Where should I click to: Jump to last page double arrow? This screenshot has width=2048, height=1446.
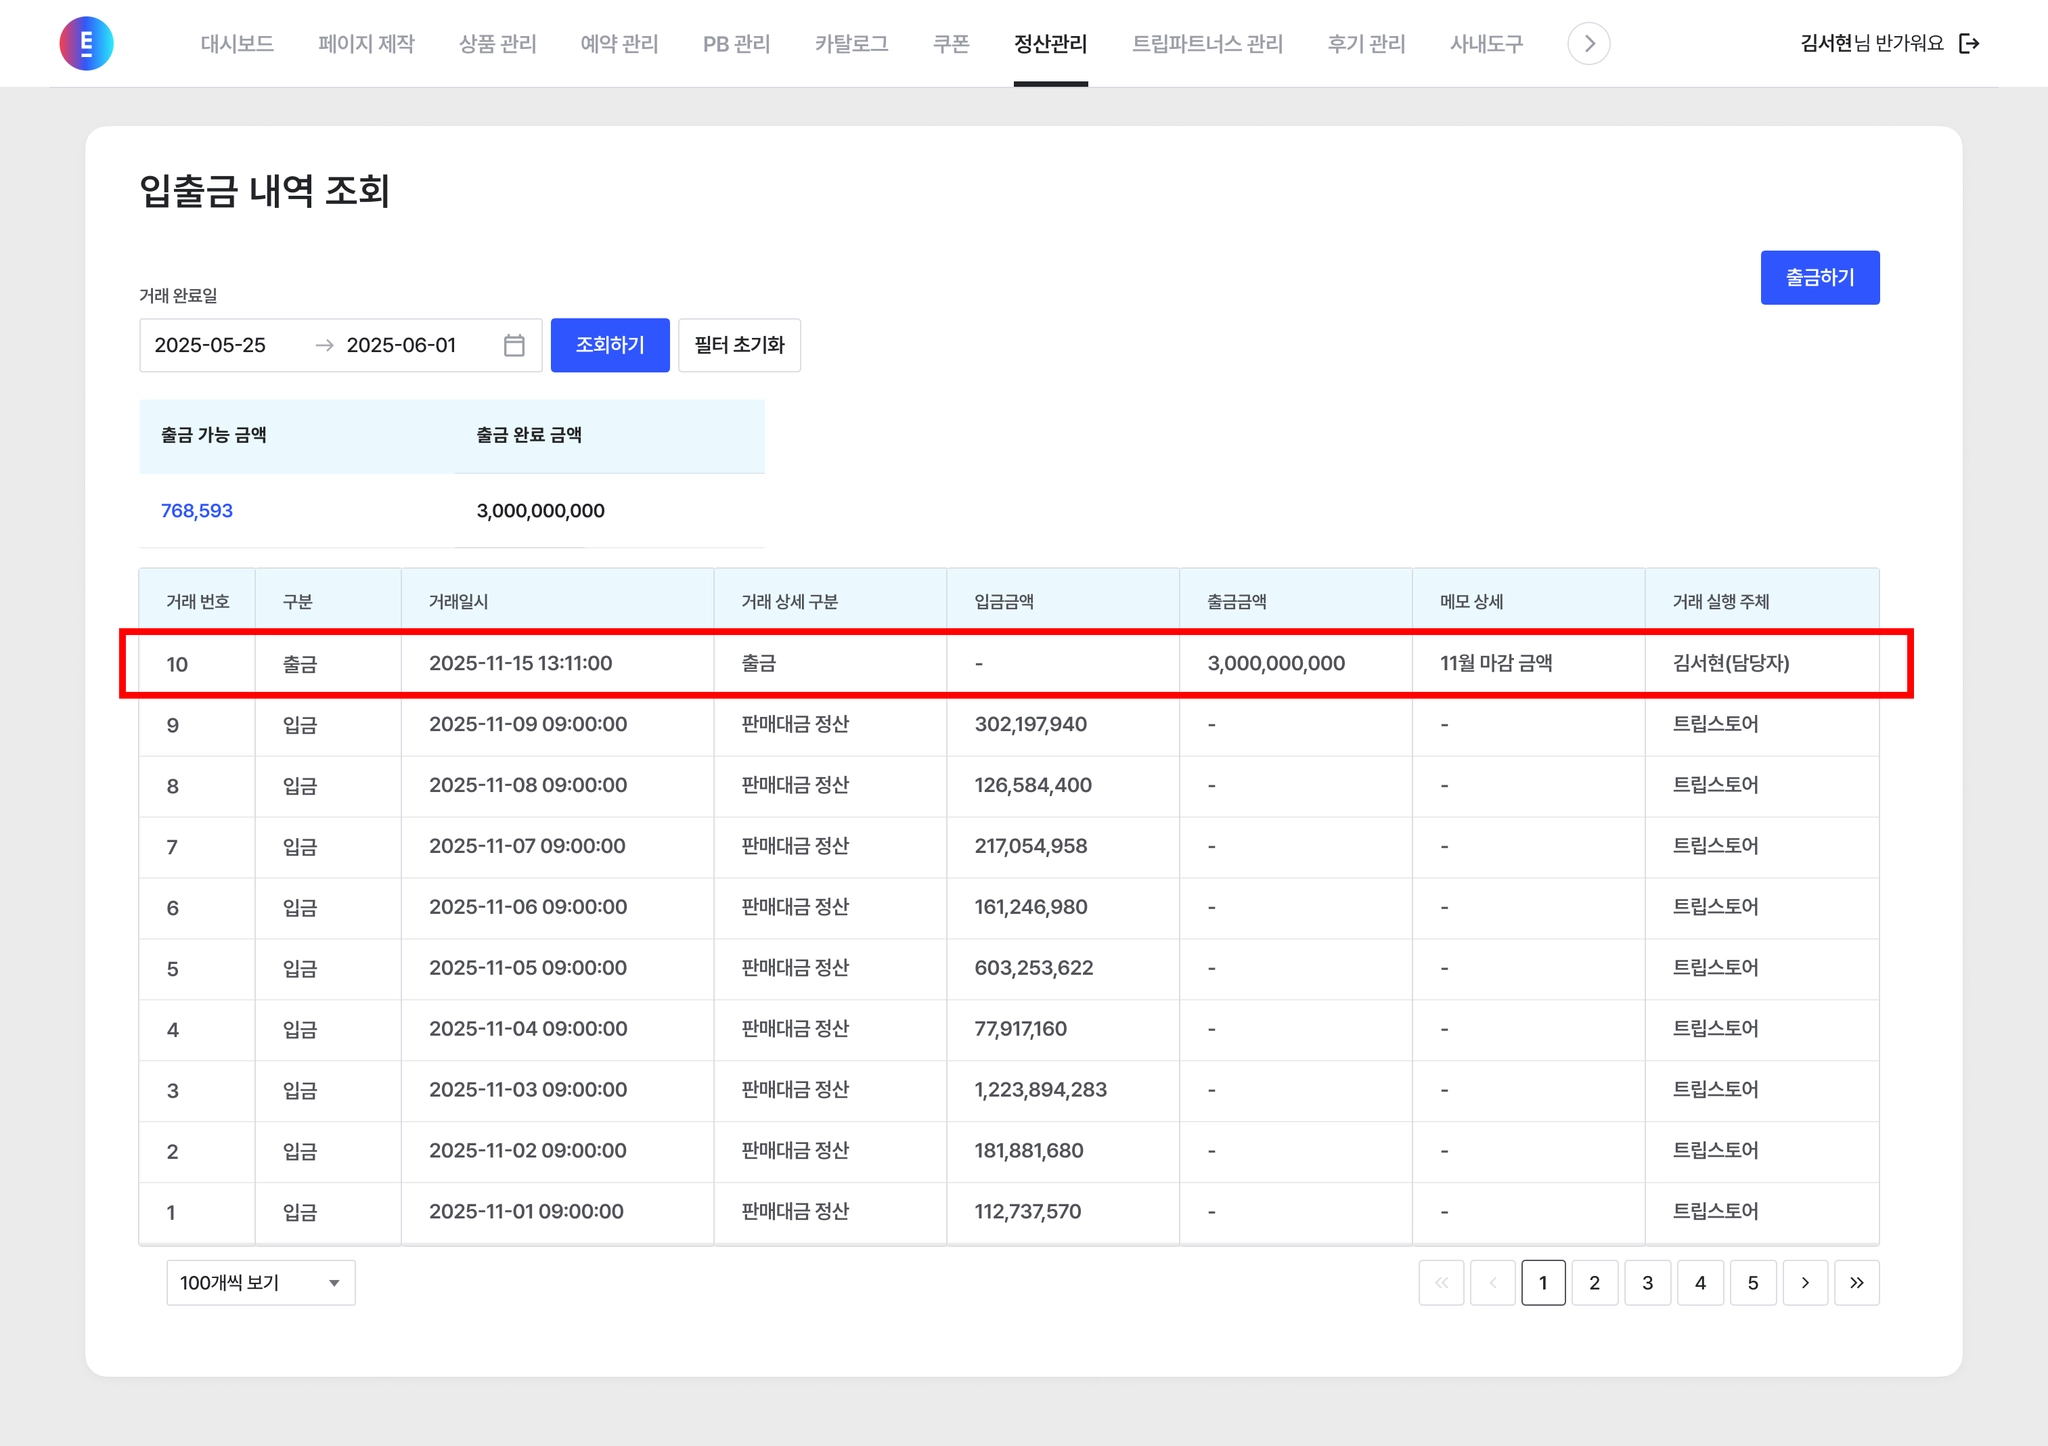click(x=1857, y=1283)
